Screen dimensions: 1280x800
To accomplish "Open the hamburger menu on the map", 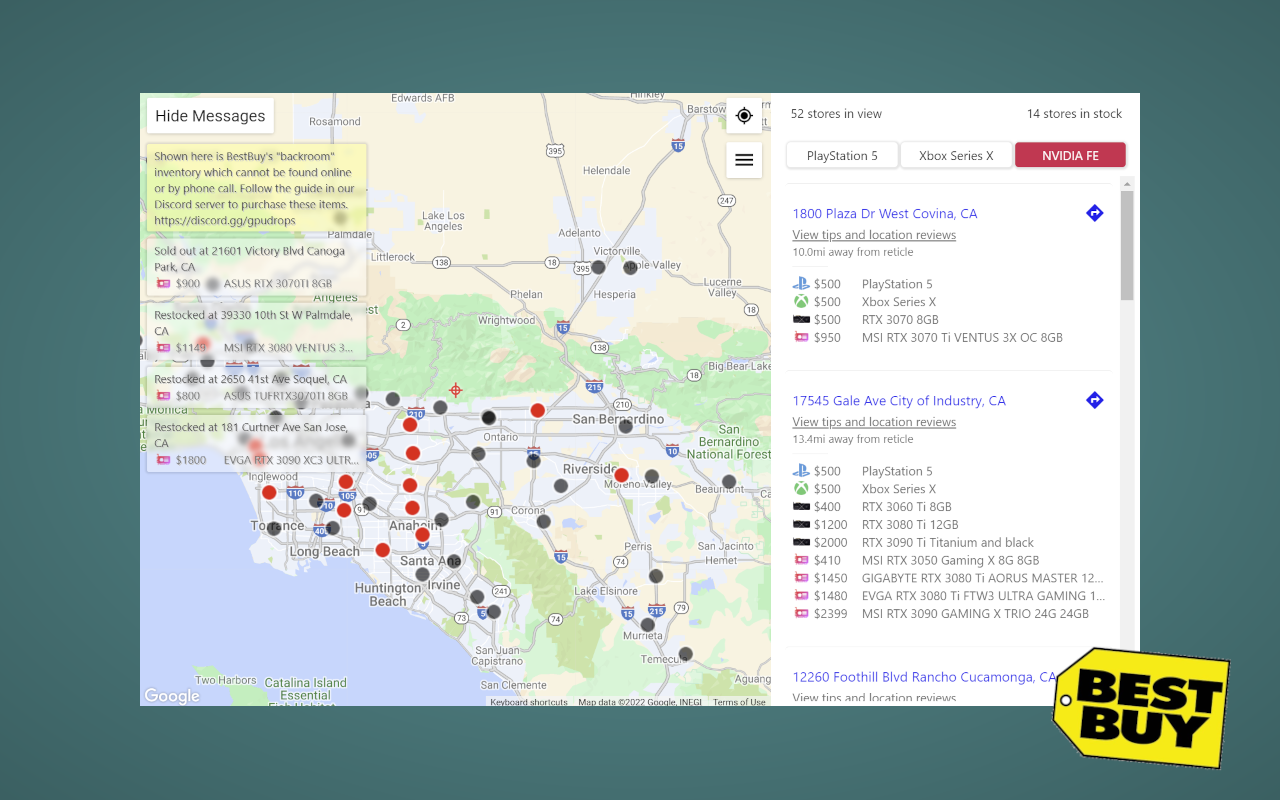I will (x=744, y=160).
